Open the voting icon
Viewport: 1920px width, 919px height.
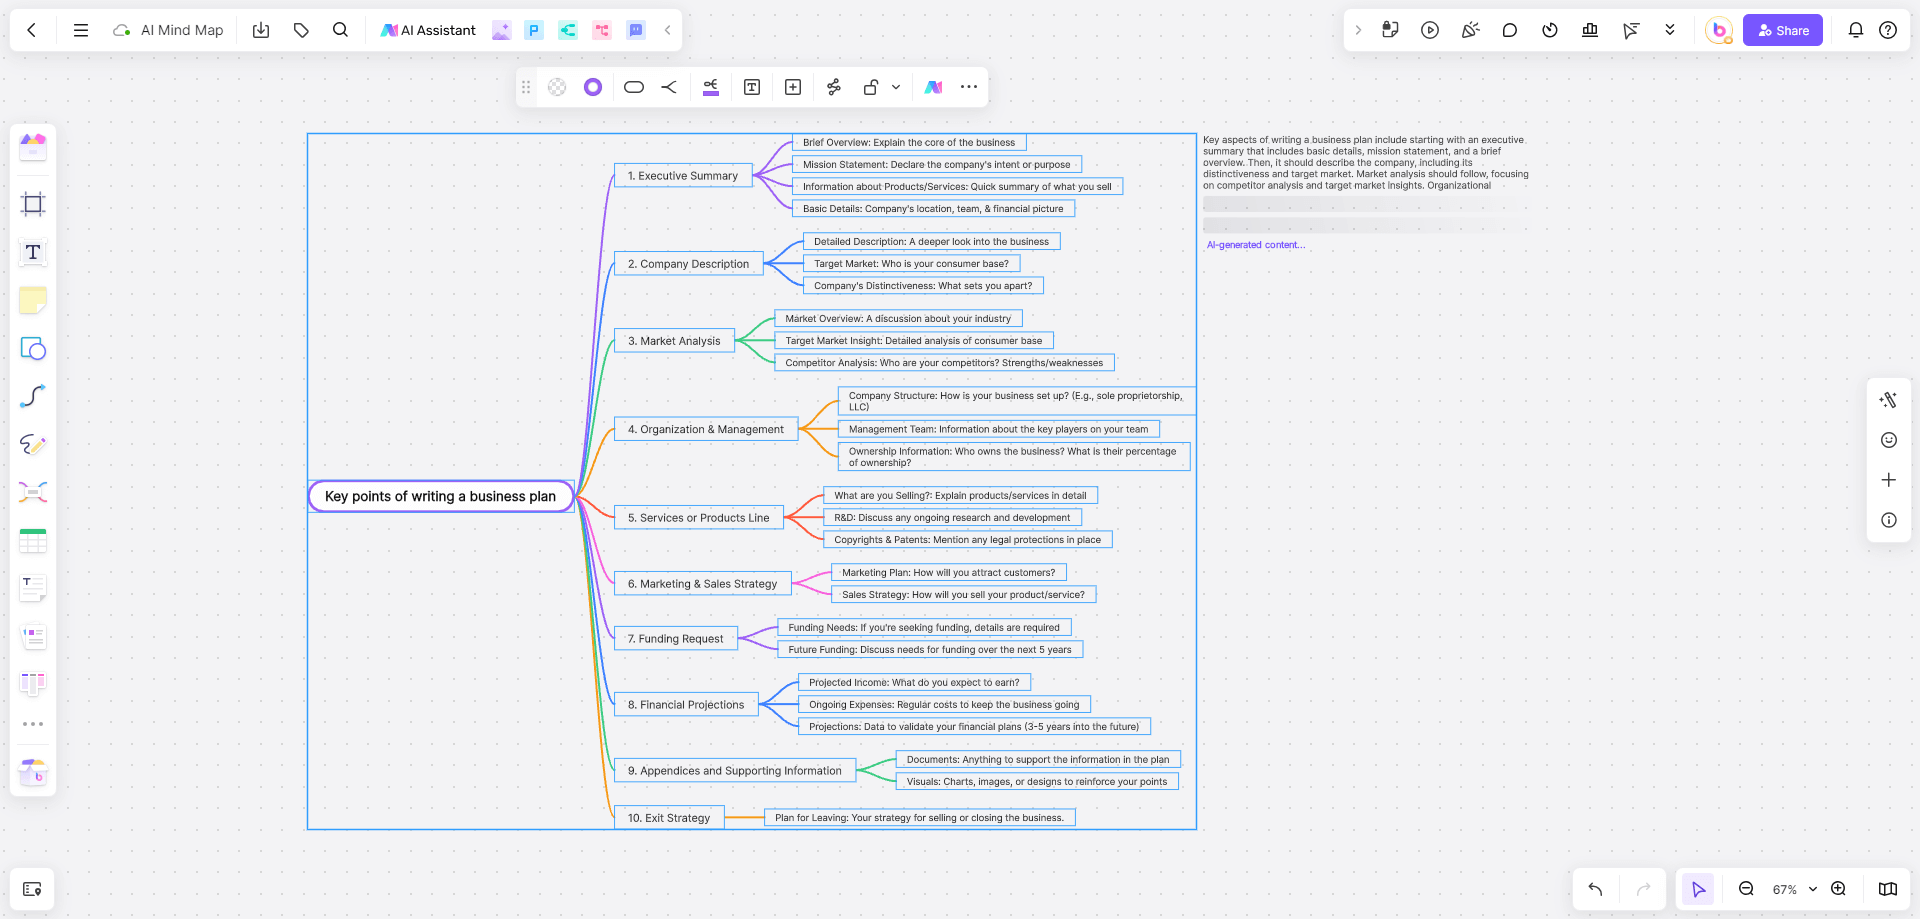tap(1590, 30)
